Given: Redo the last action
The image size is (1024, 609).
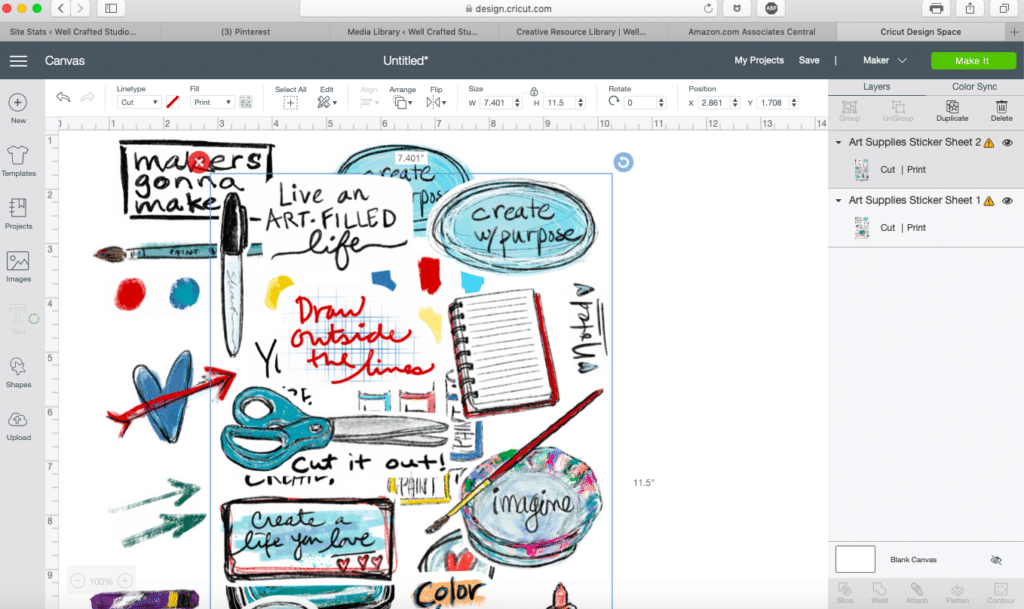Looking at the screenshot, I should pyautogui.click(x=88, y=97).
